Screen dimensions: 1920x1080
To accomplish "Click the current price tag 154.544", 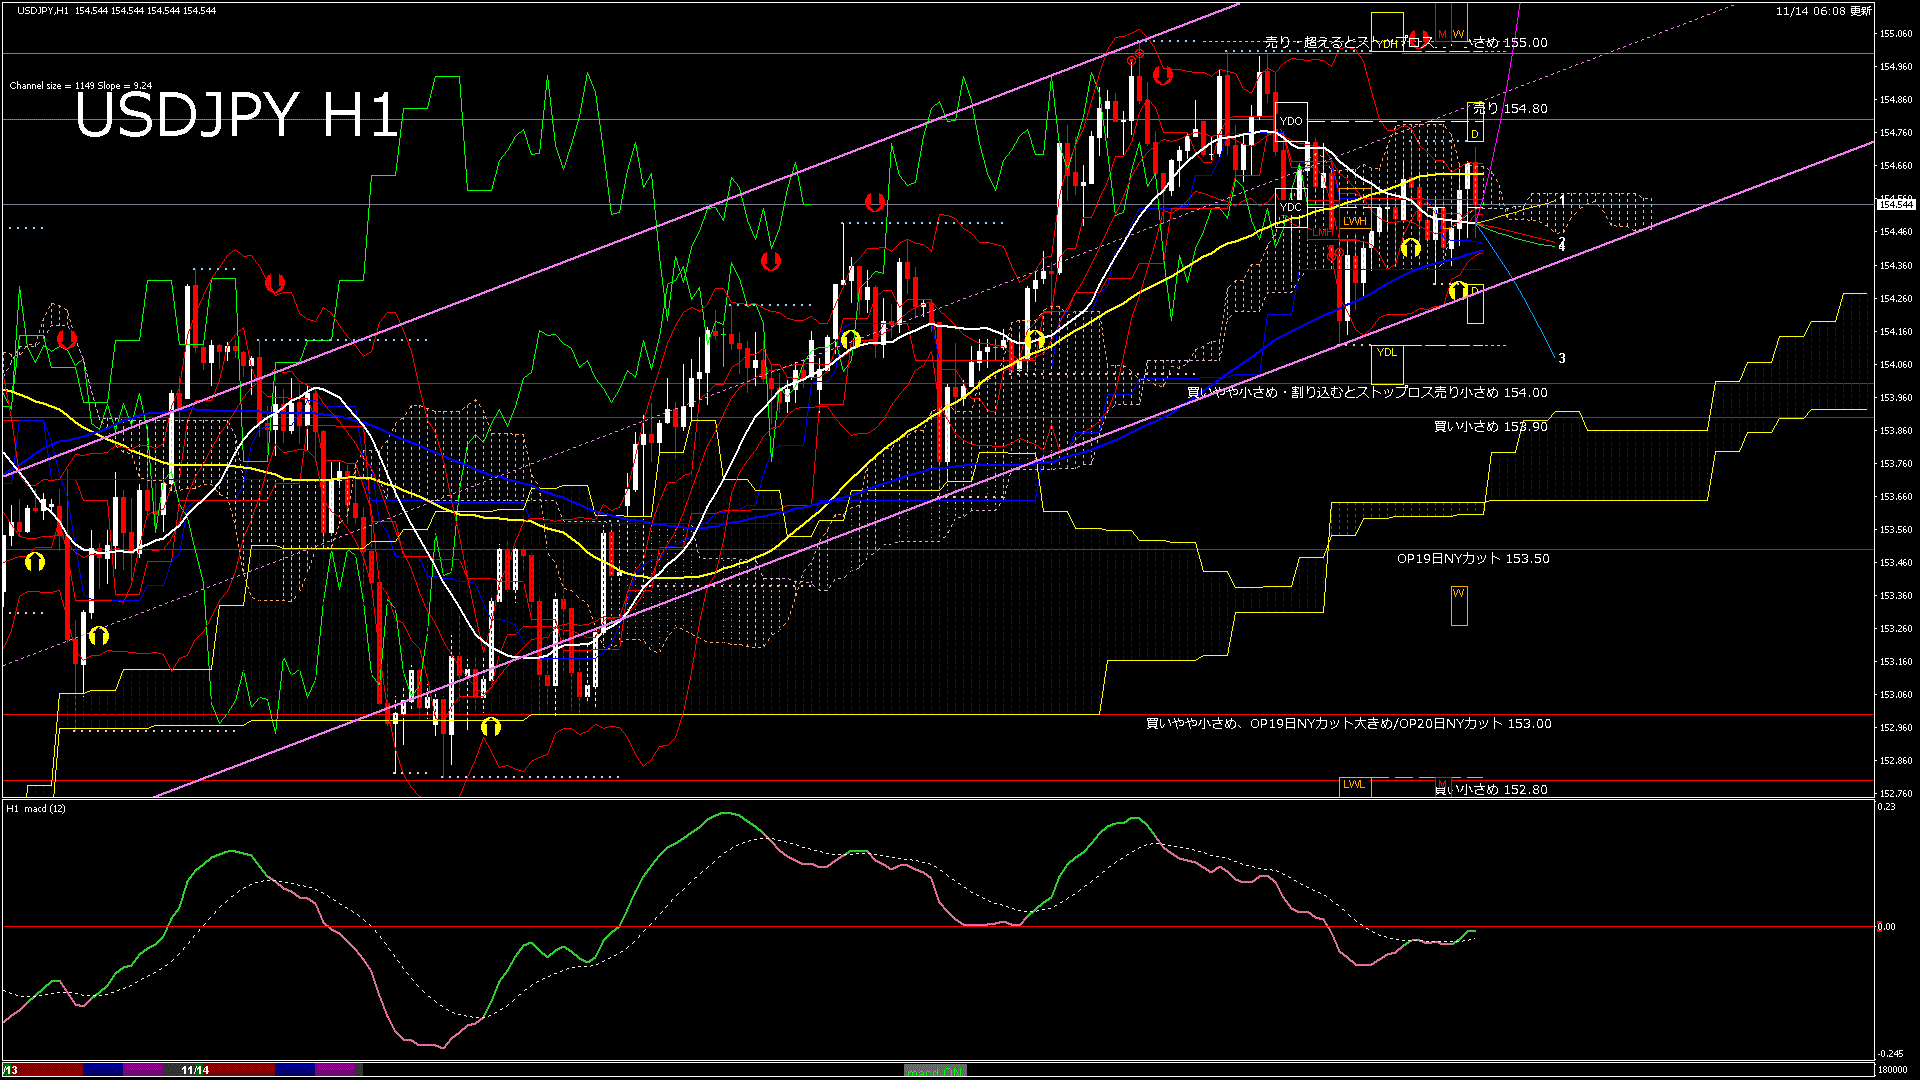I will pos(1895,204).
